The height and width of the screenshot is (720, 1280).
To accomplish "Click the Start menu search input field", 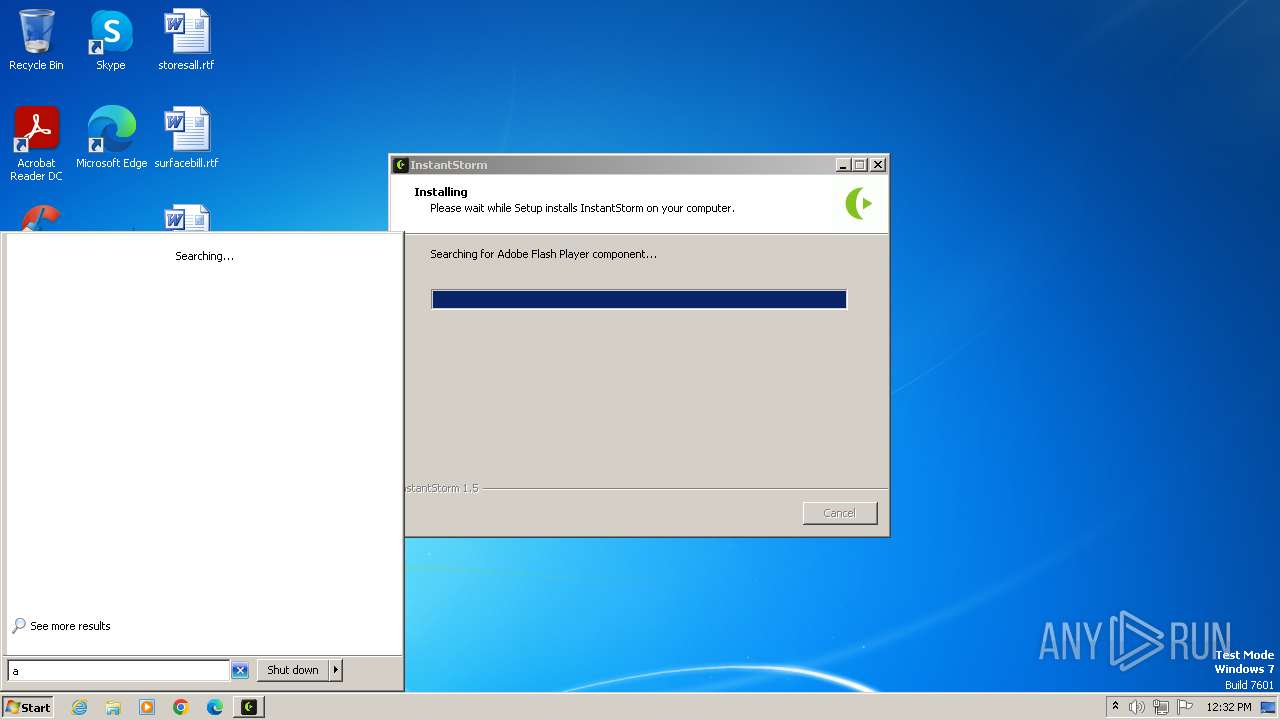I will 119,671.
